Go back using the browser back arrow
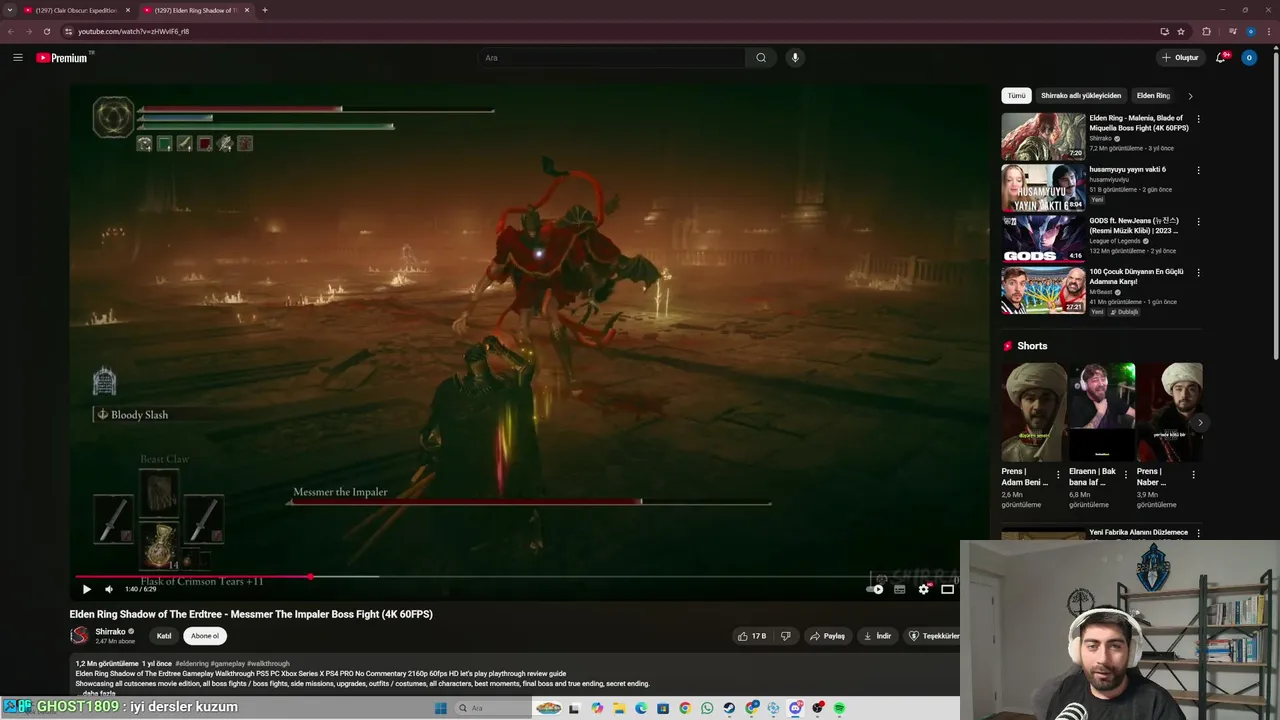 [x=10, y=31]
